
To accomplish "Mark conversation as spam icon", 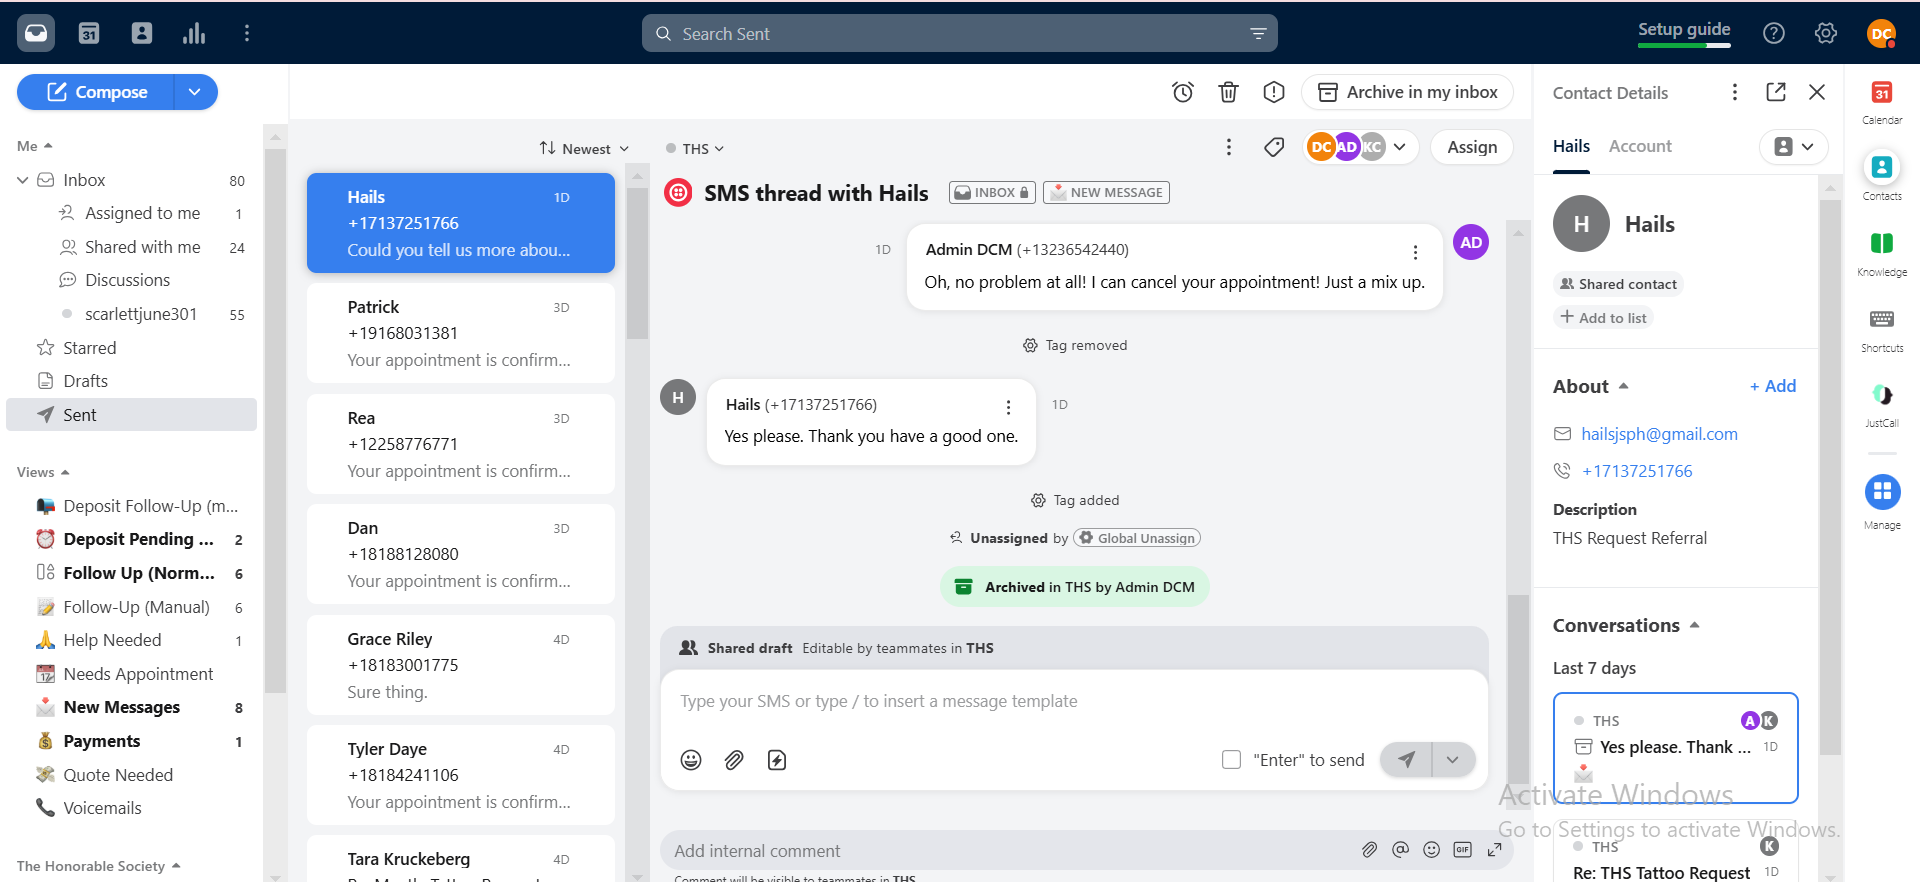I will [1273, 92].
